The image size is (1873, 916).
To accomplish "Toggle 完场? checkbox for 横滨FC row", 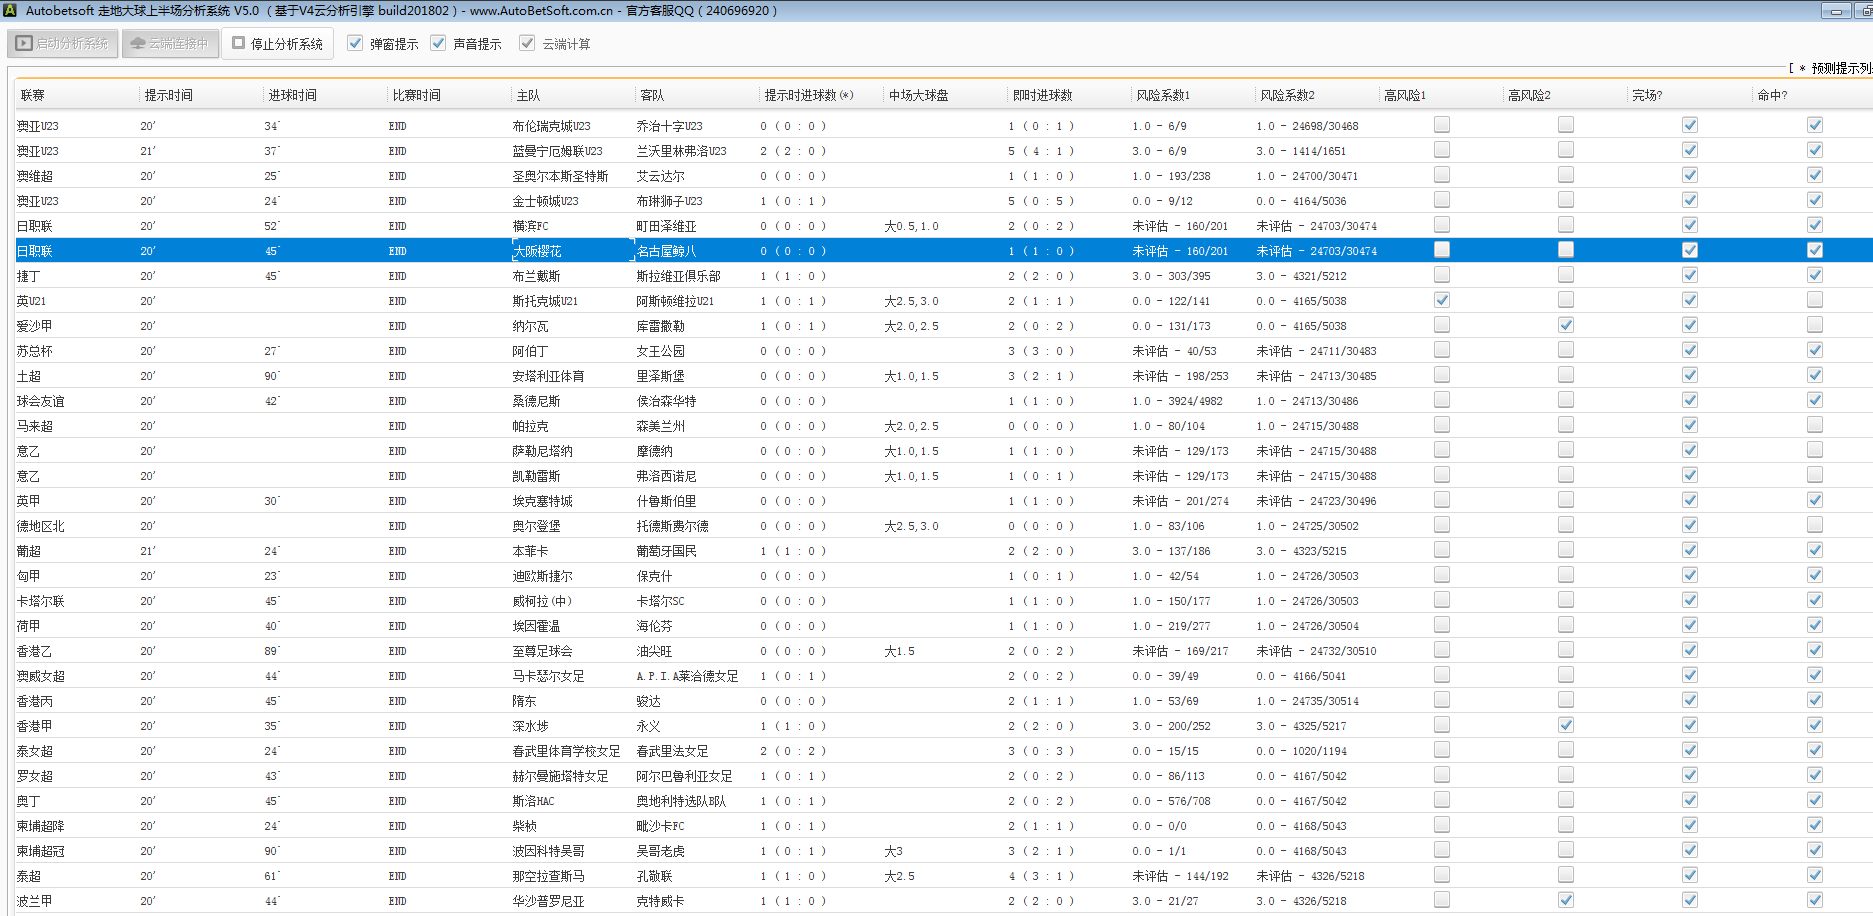I will pyautogui.click(x=1689, y=225).
